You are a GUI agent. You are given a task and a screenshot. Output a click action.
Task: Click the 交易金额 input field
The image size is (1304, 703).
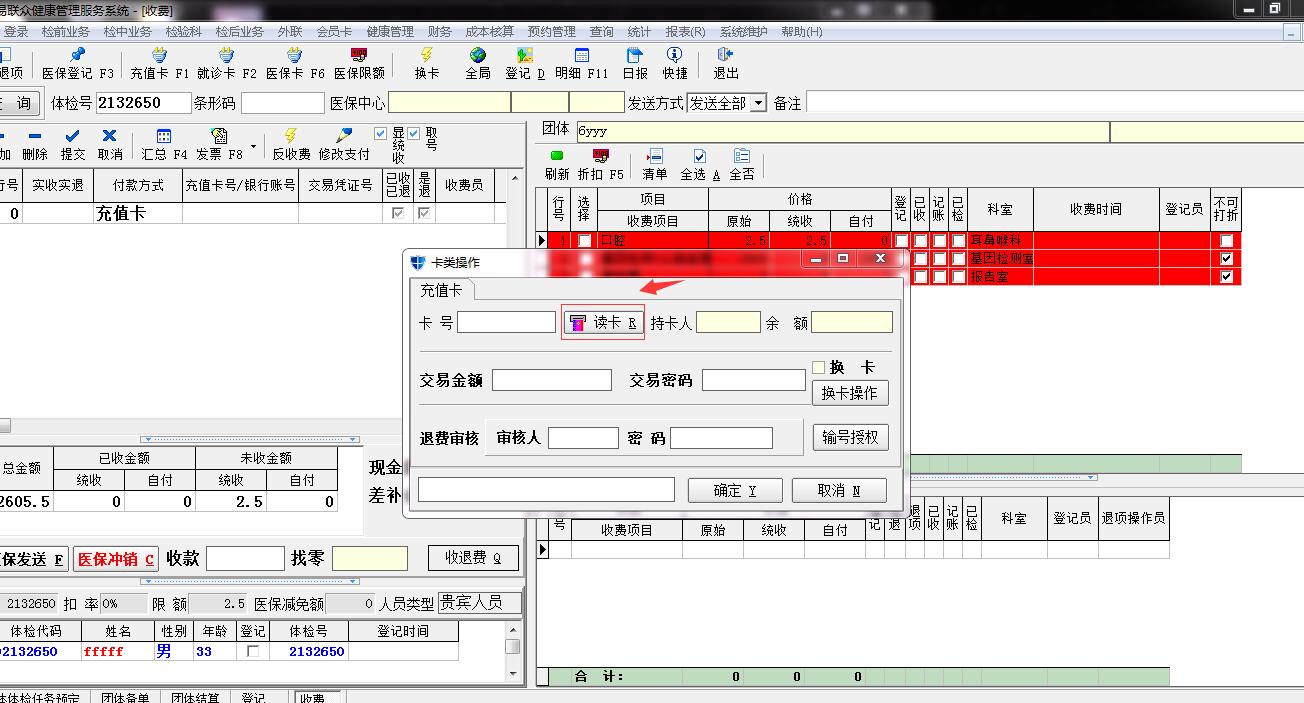pos(552,380)
